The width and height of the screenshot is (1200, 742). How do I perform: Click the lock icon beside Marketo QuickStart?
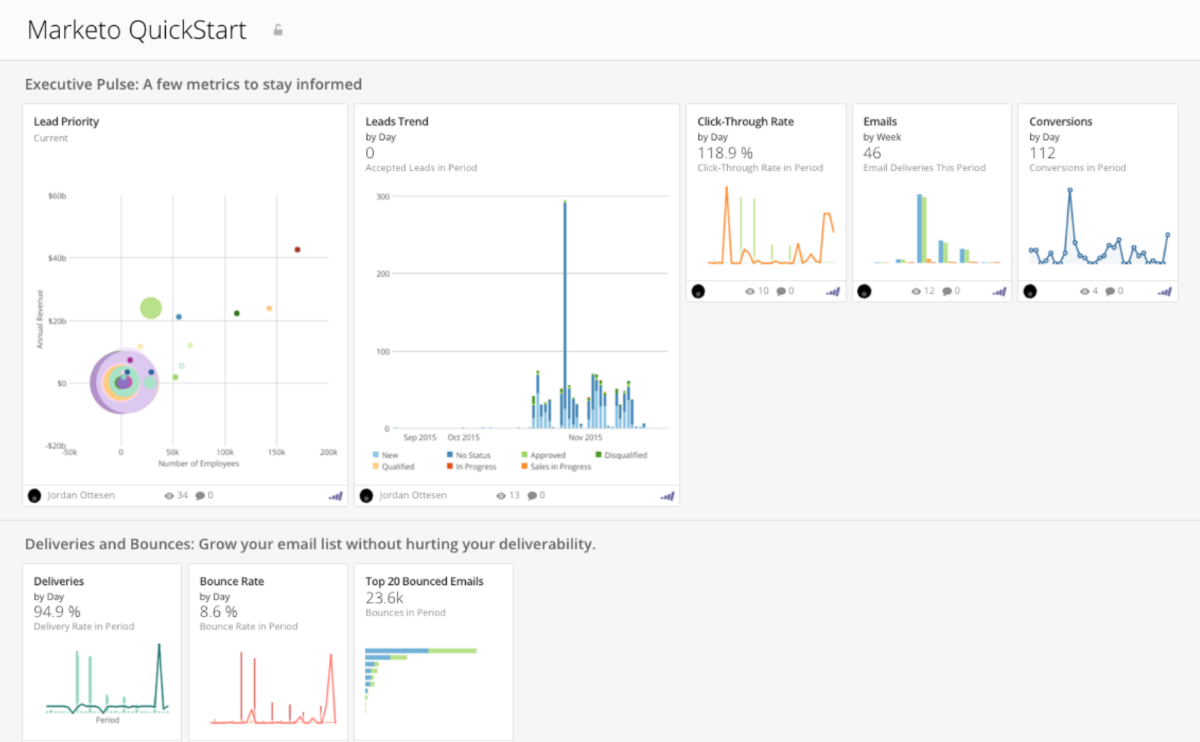[278, 30]
